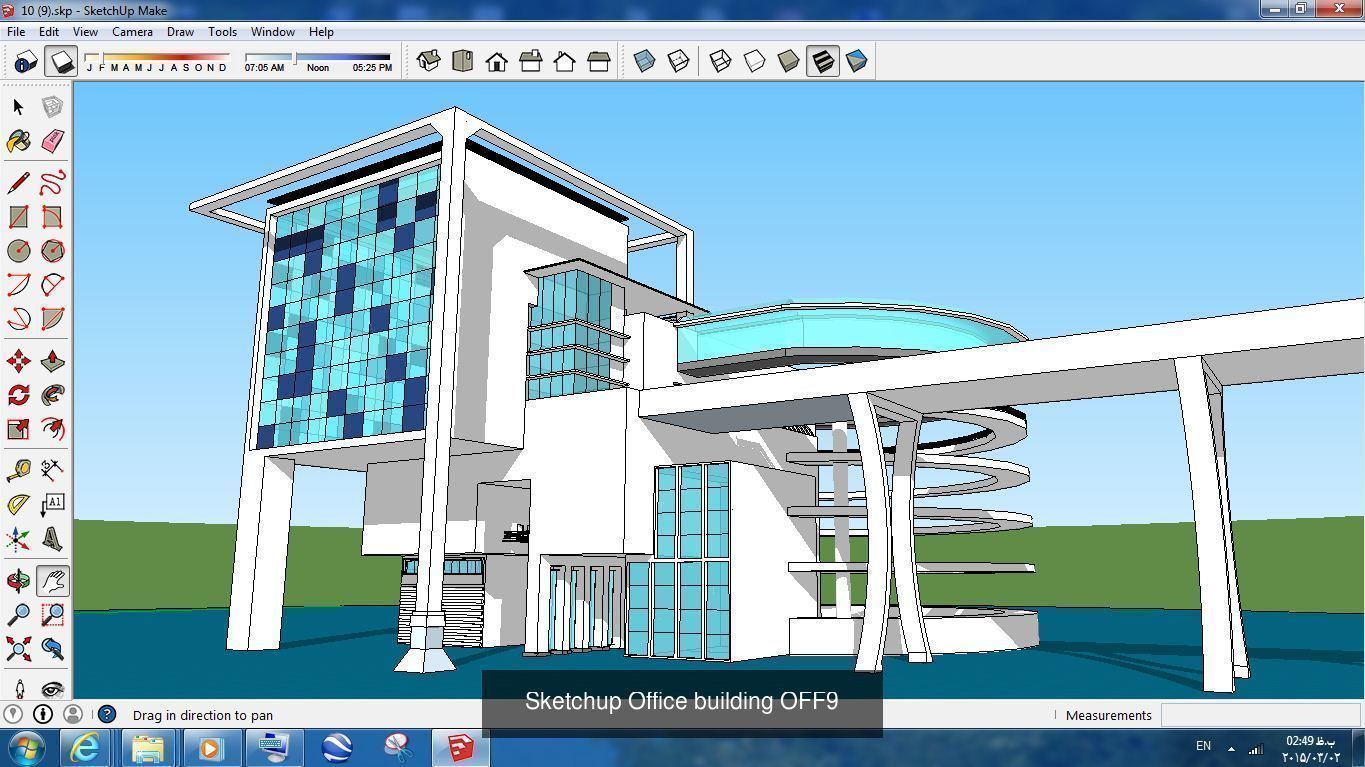Activate the Look Around eye tool

point(52,688)
